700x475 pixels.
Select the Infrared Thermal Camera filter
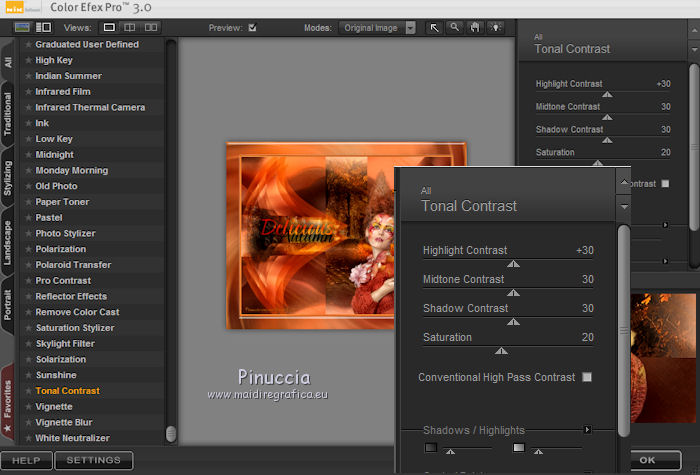click(90, 108)
